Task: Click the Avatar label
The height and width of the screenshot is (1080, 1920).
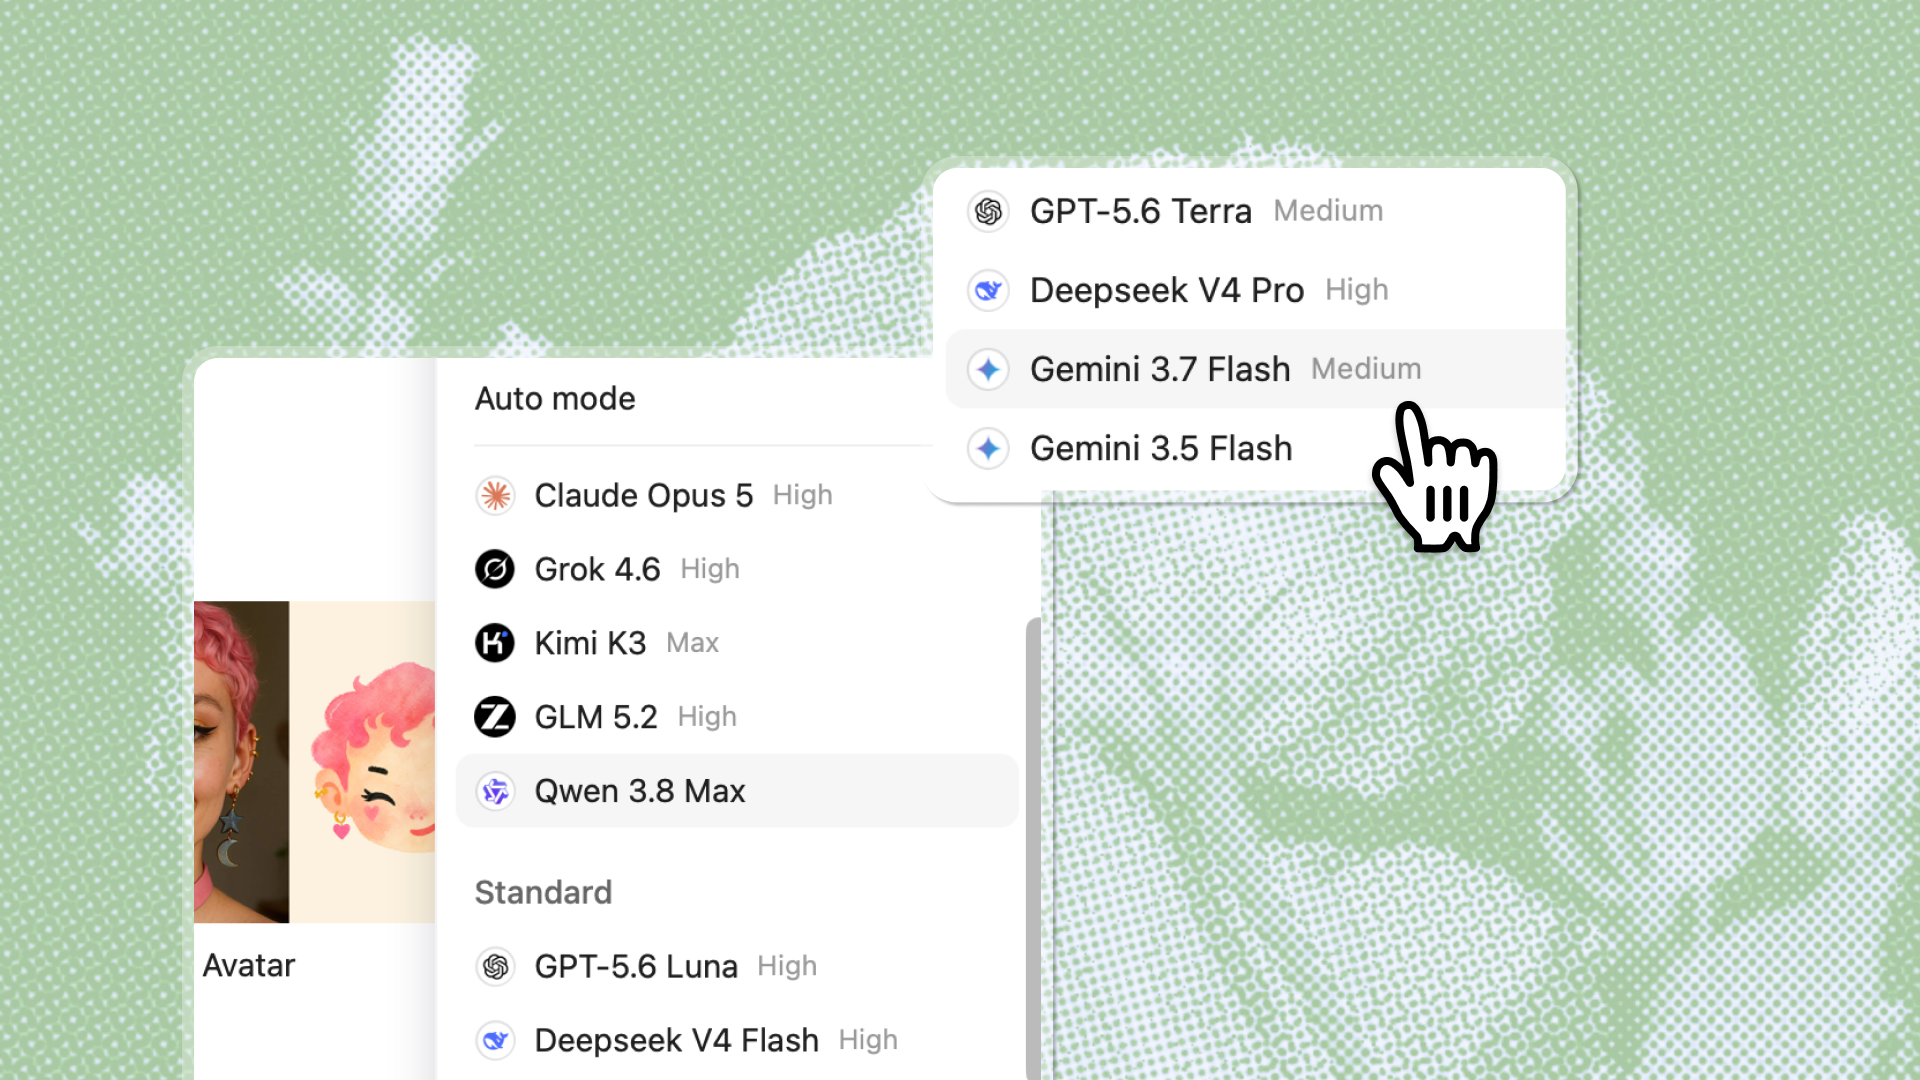Action: (249, 965)
